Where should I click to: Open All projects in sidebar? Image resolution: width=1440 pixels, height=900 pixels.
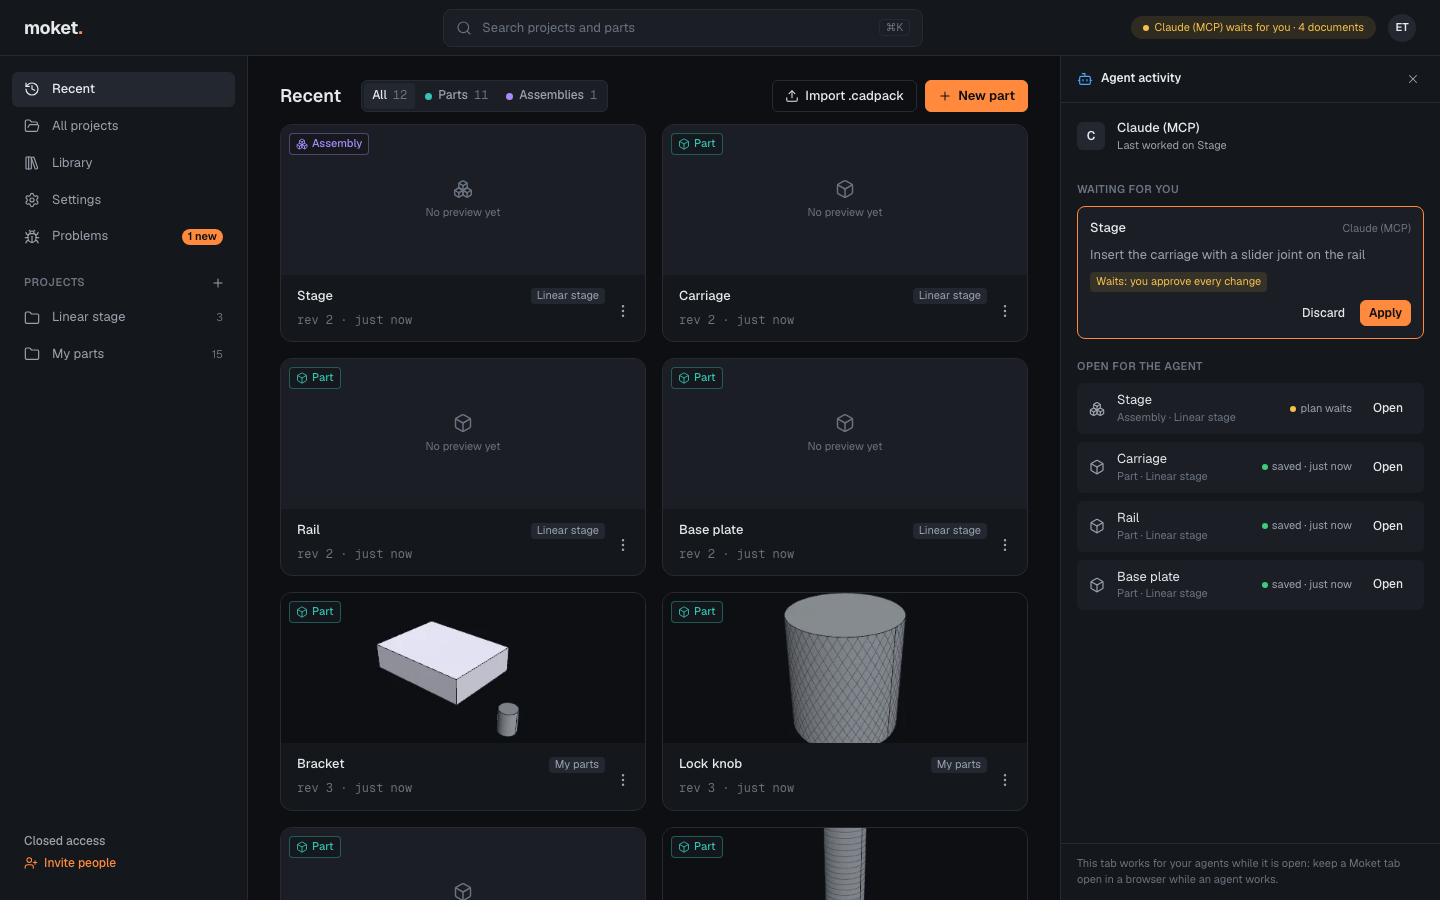coord(123,126)
